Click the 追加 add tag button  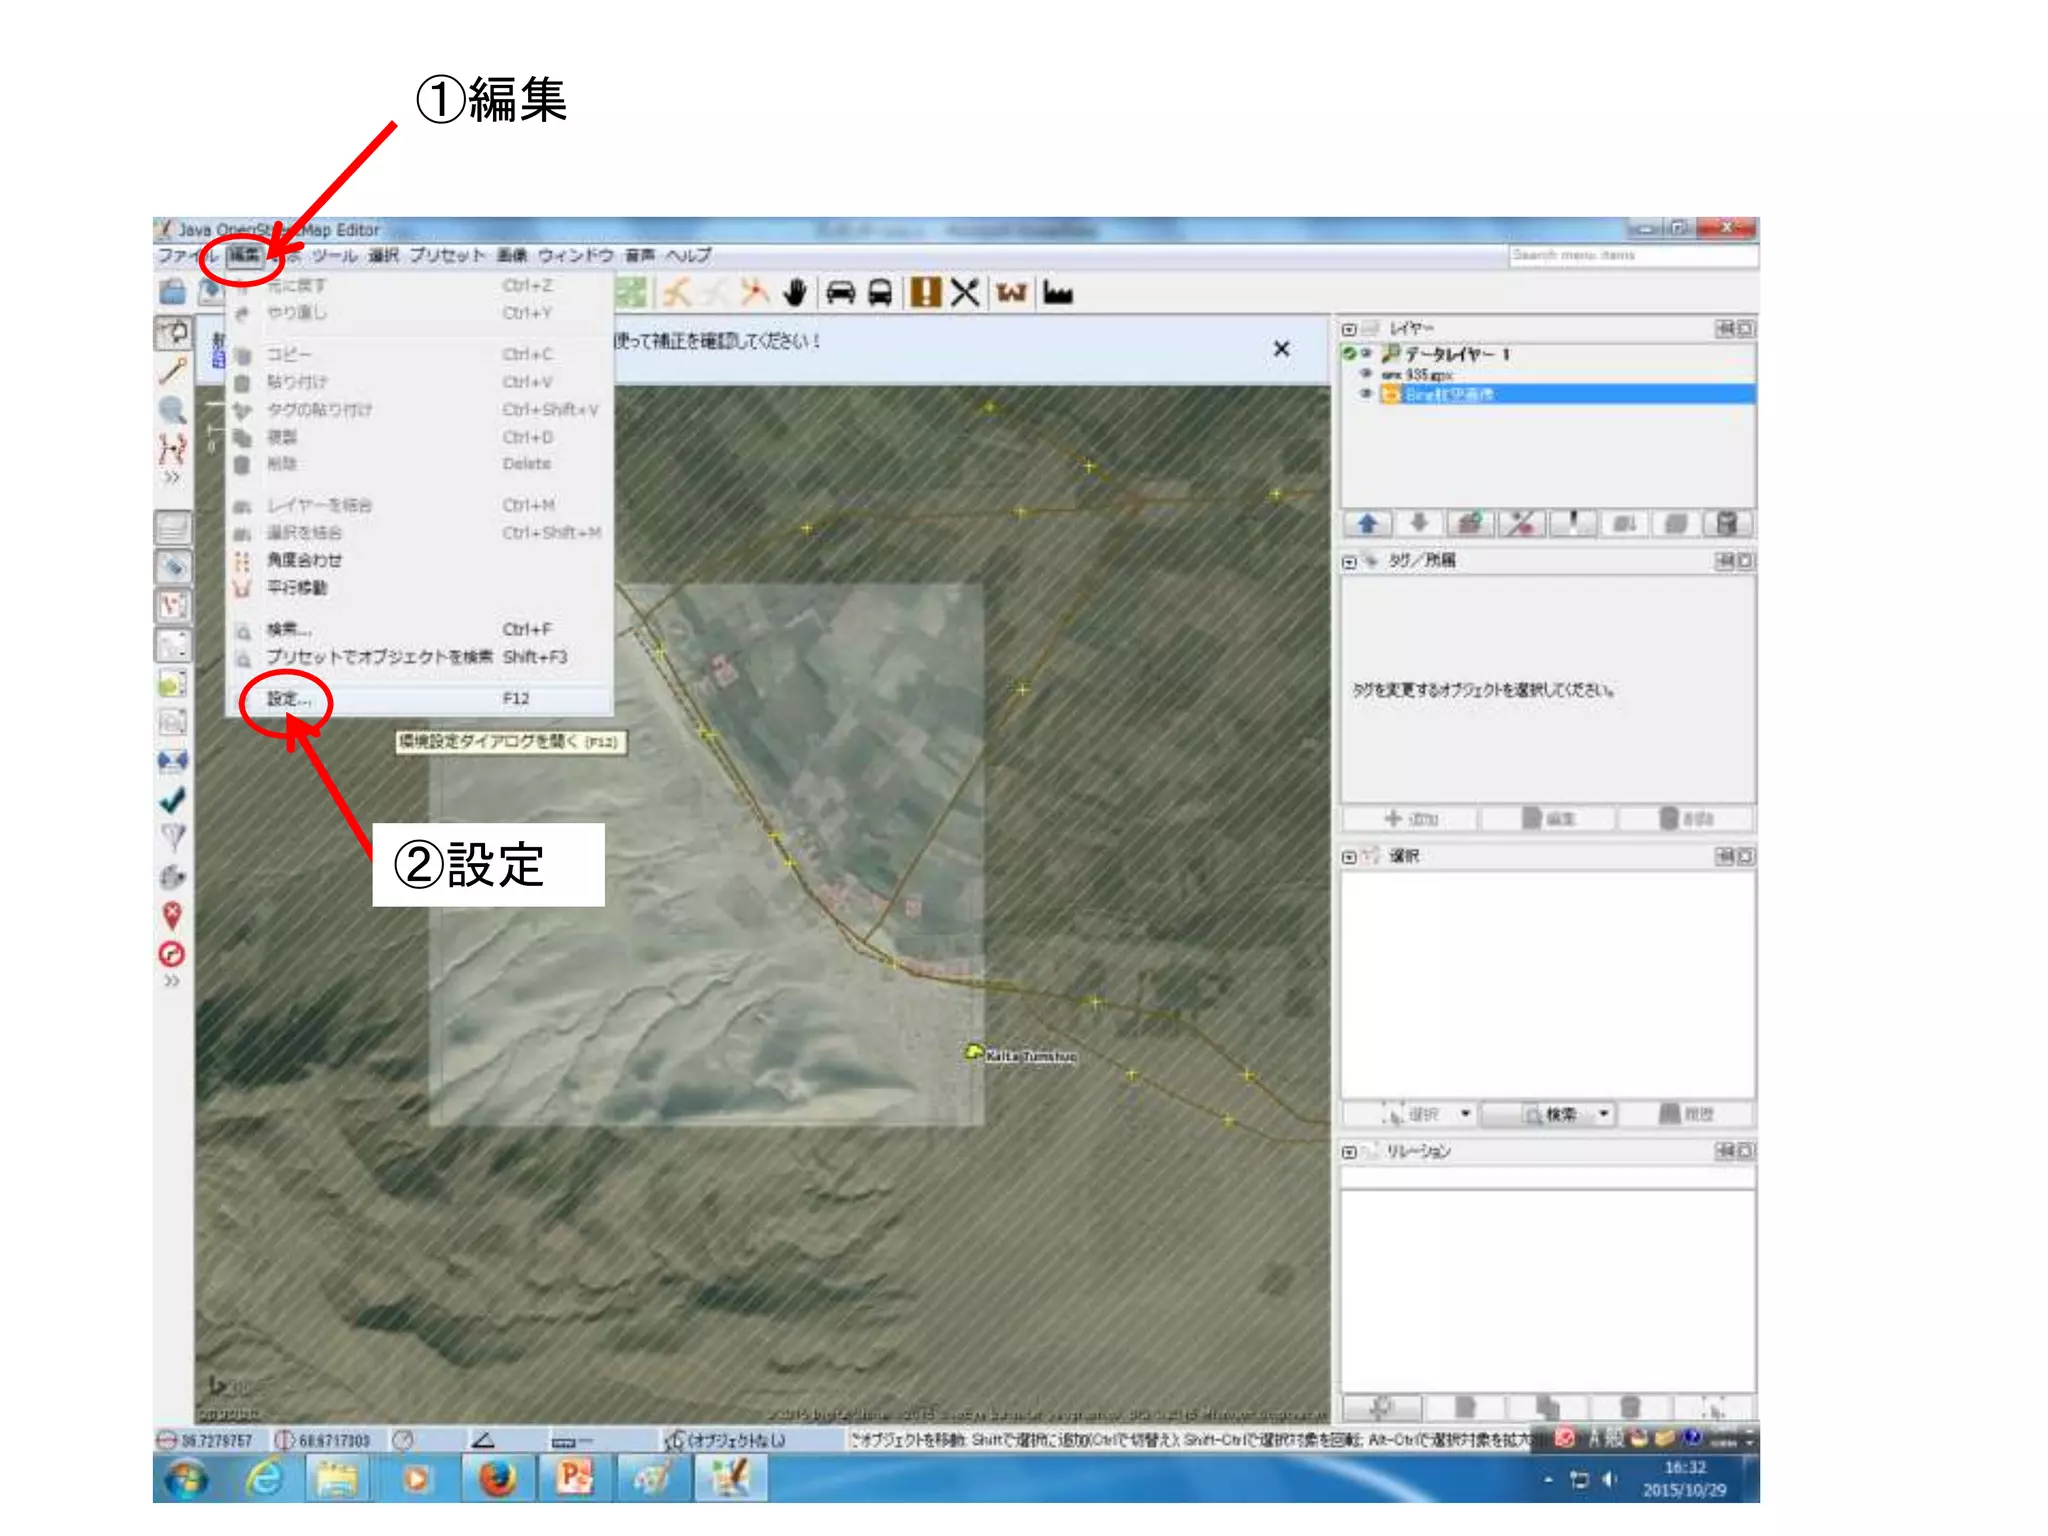(x=1410, y=819)
